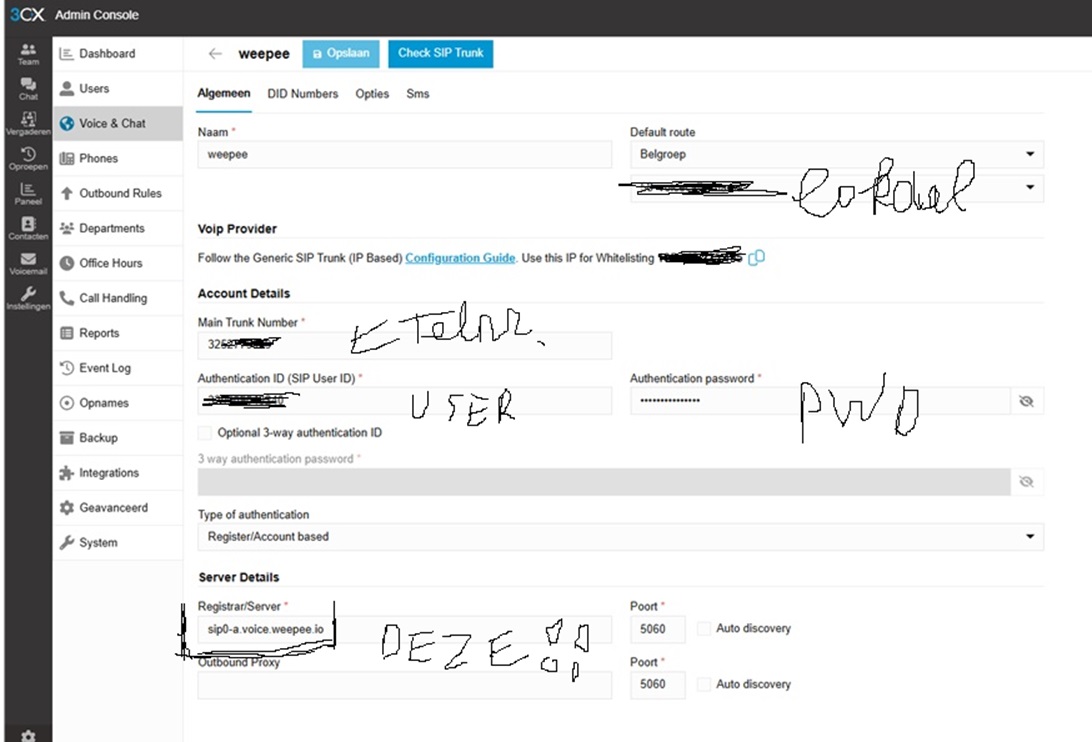Click the Outbound Proxy field
This screenshot has width=1092, height=742.
click(405, 685)
